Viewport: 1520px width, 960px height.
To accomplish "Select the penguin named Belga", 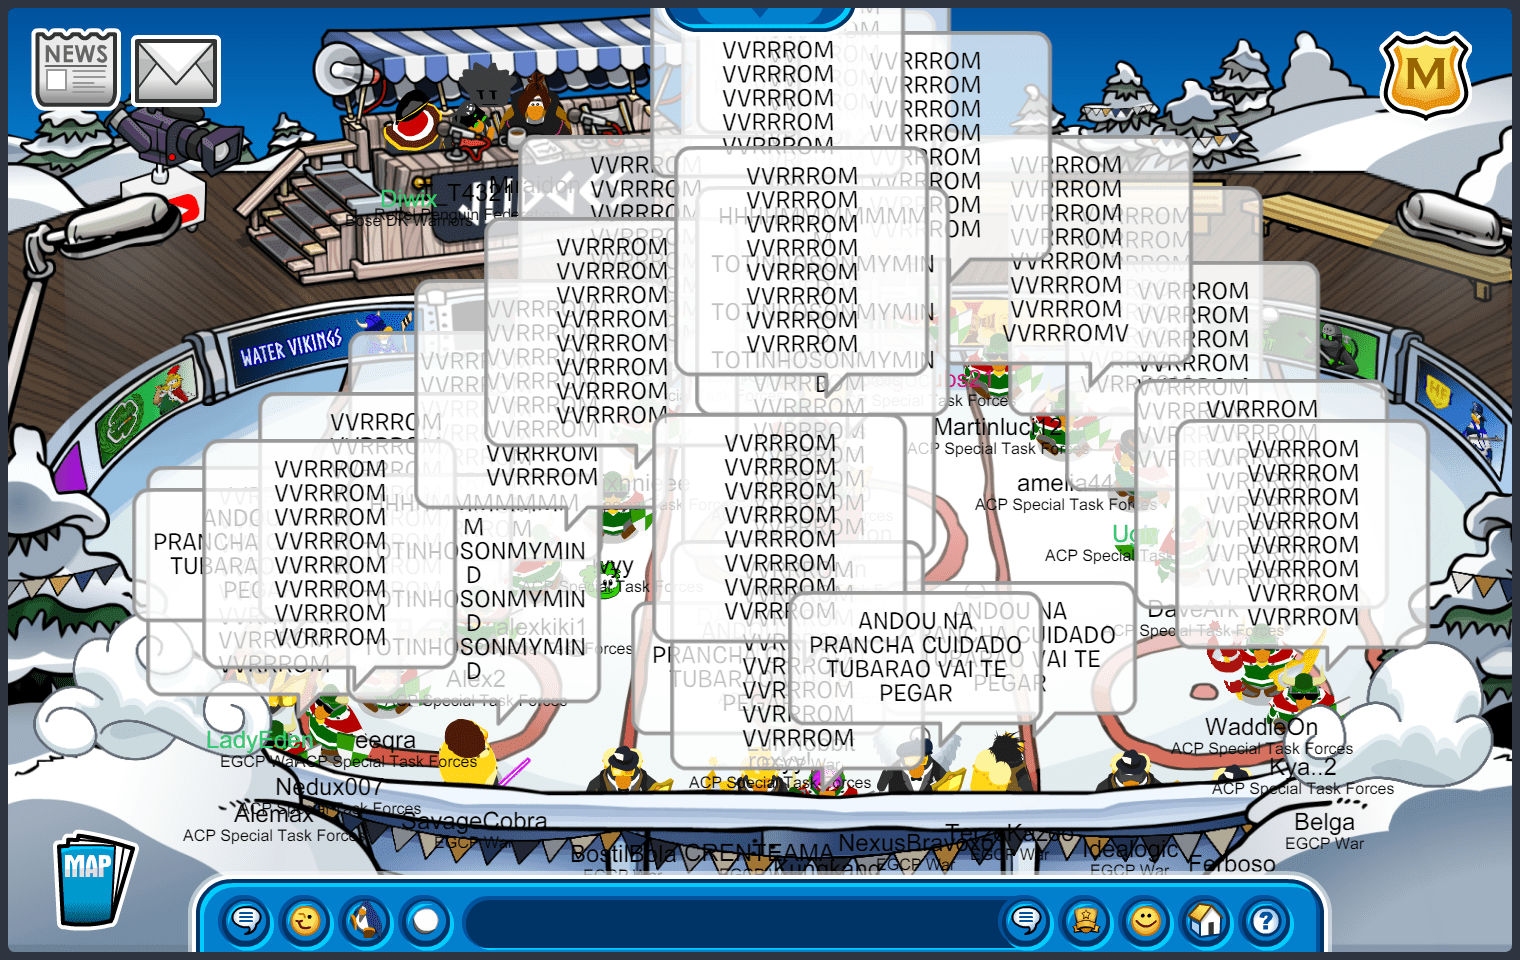I will click(x=1324, y=822).
